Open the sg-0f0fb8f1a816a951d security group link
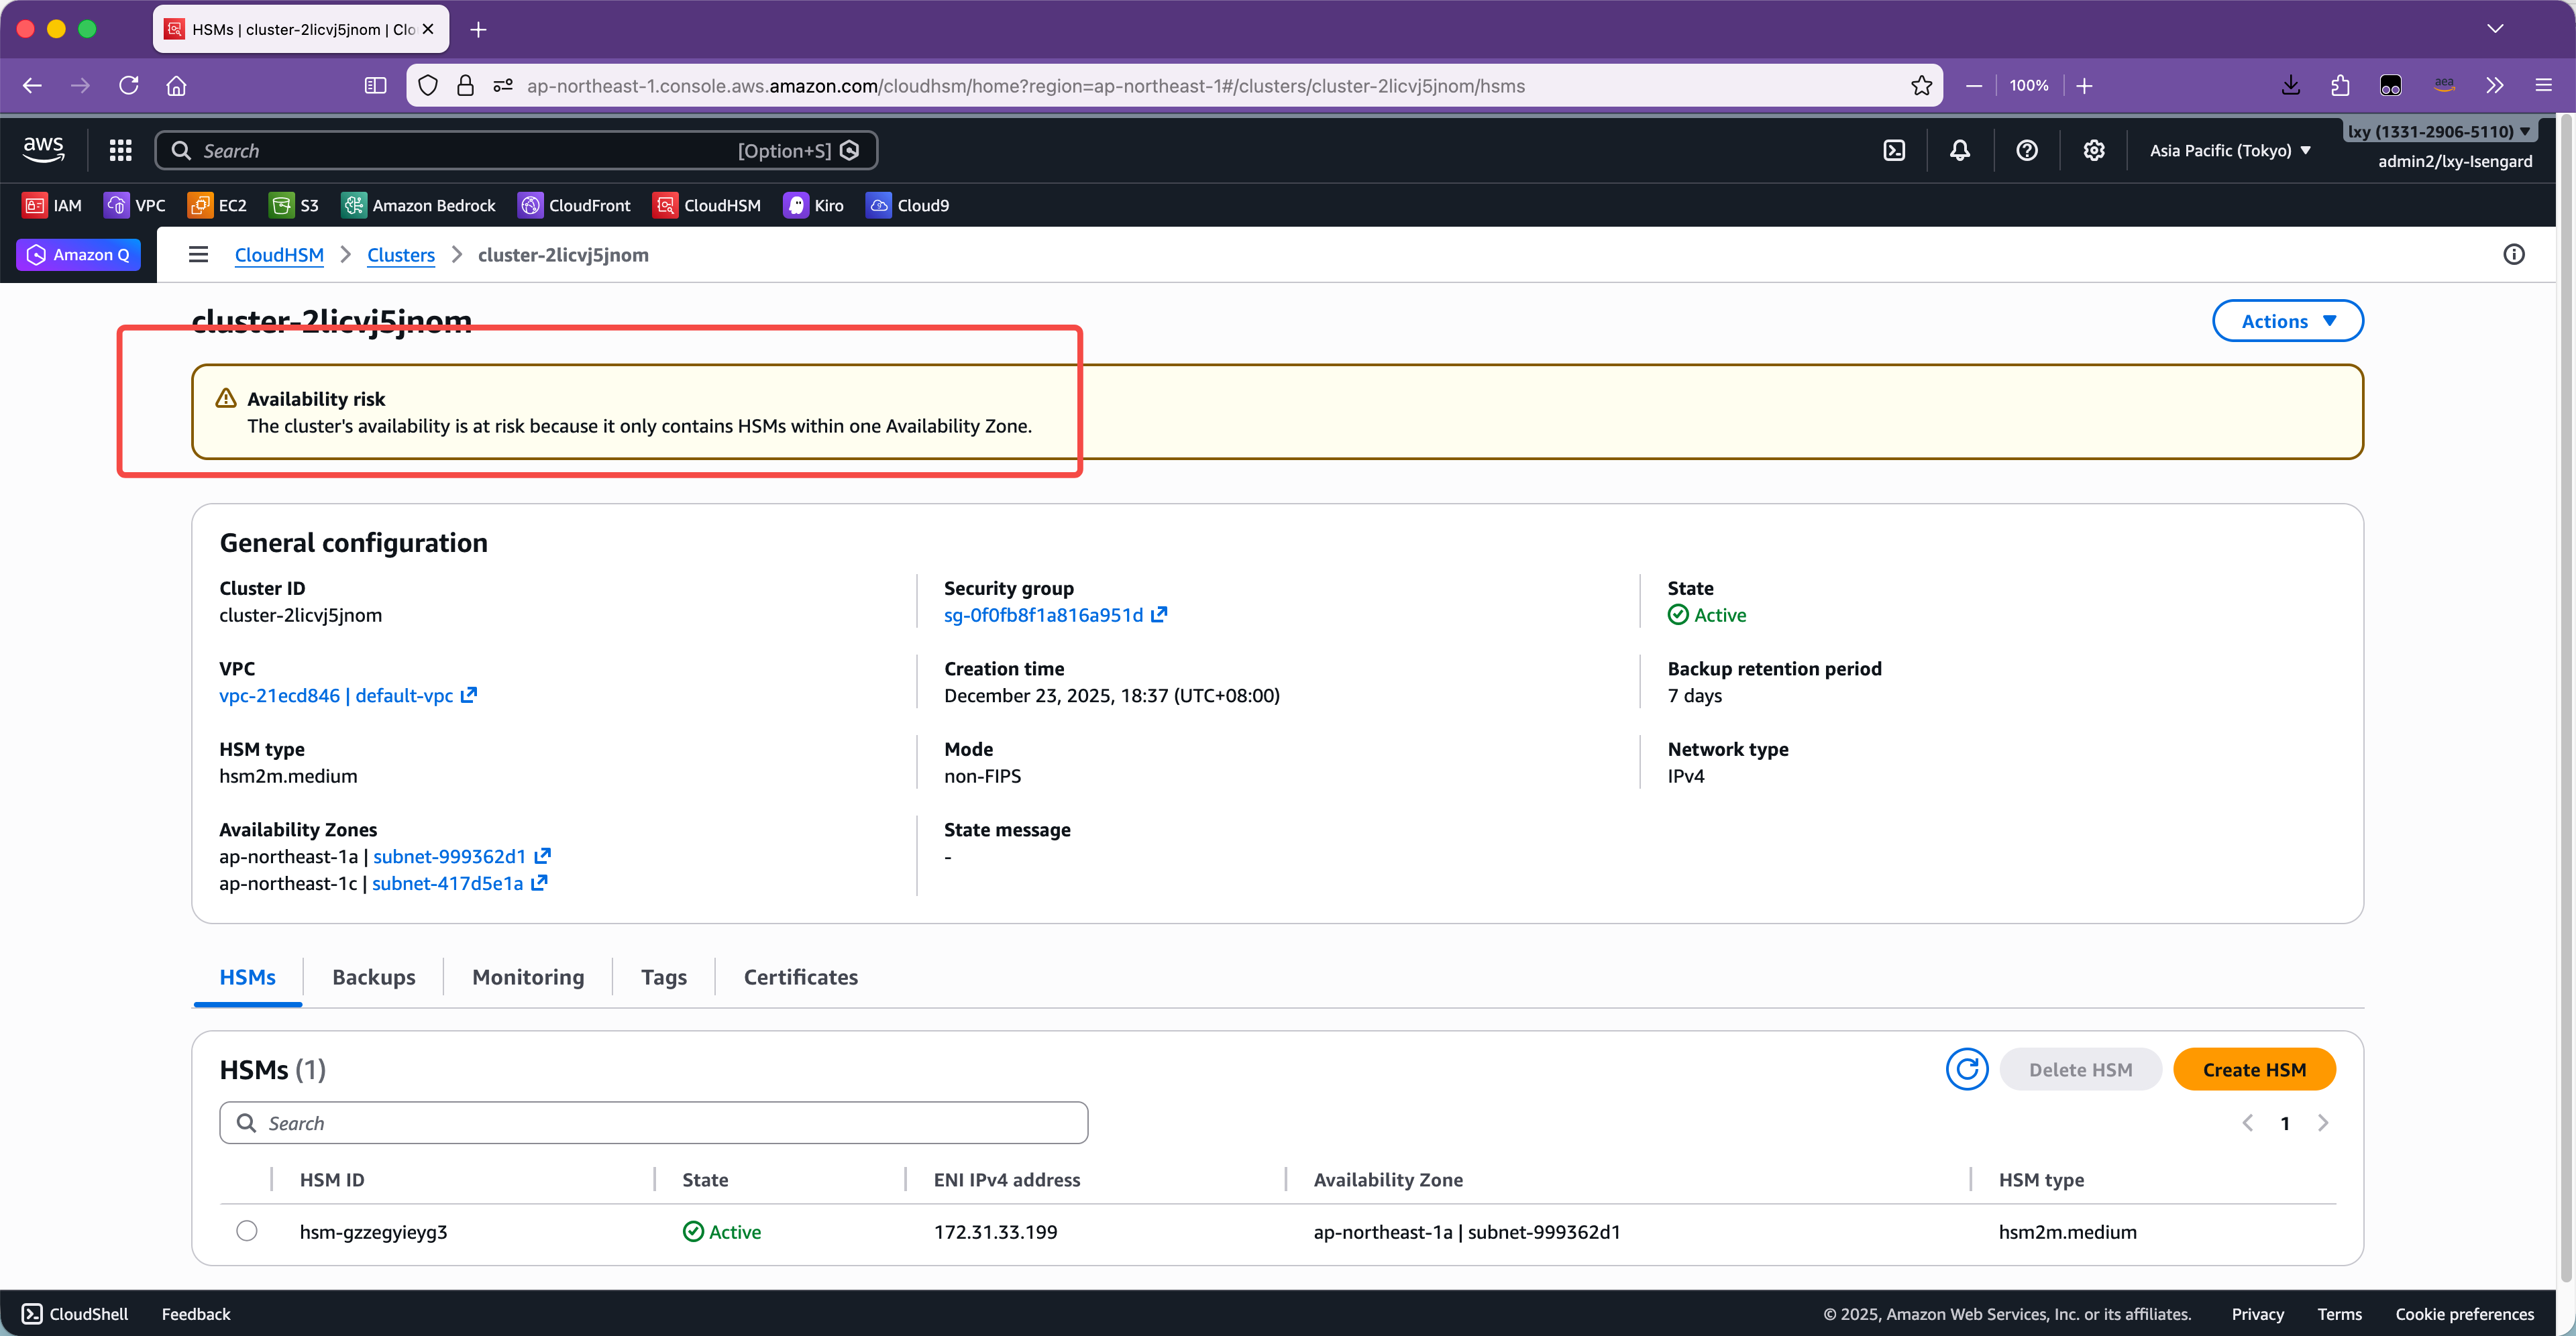 1043,615
